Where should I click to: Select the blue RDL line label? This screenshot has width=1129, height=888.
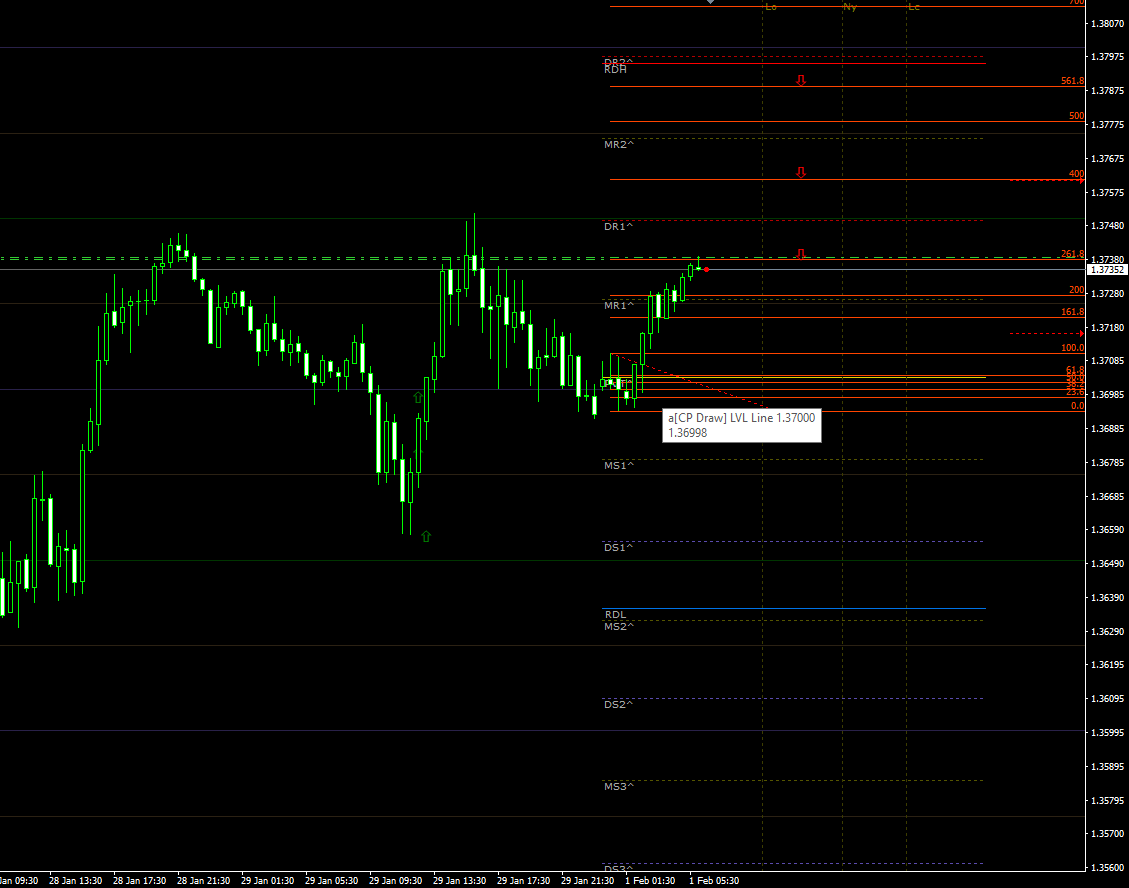[615, 614]
